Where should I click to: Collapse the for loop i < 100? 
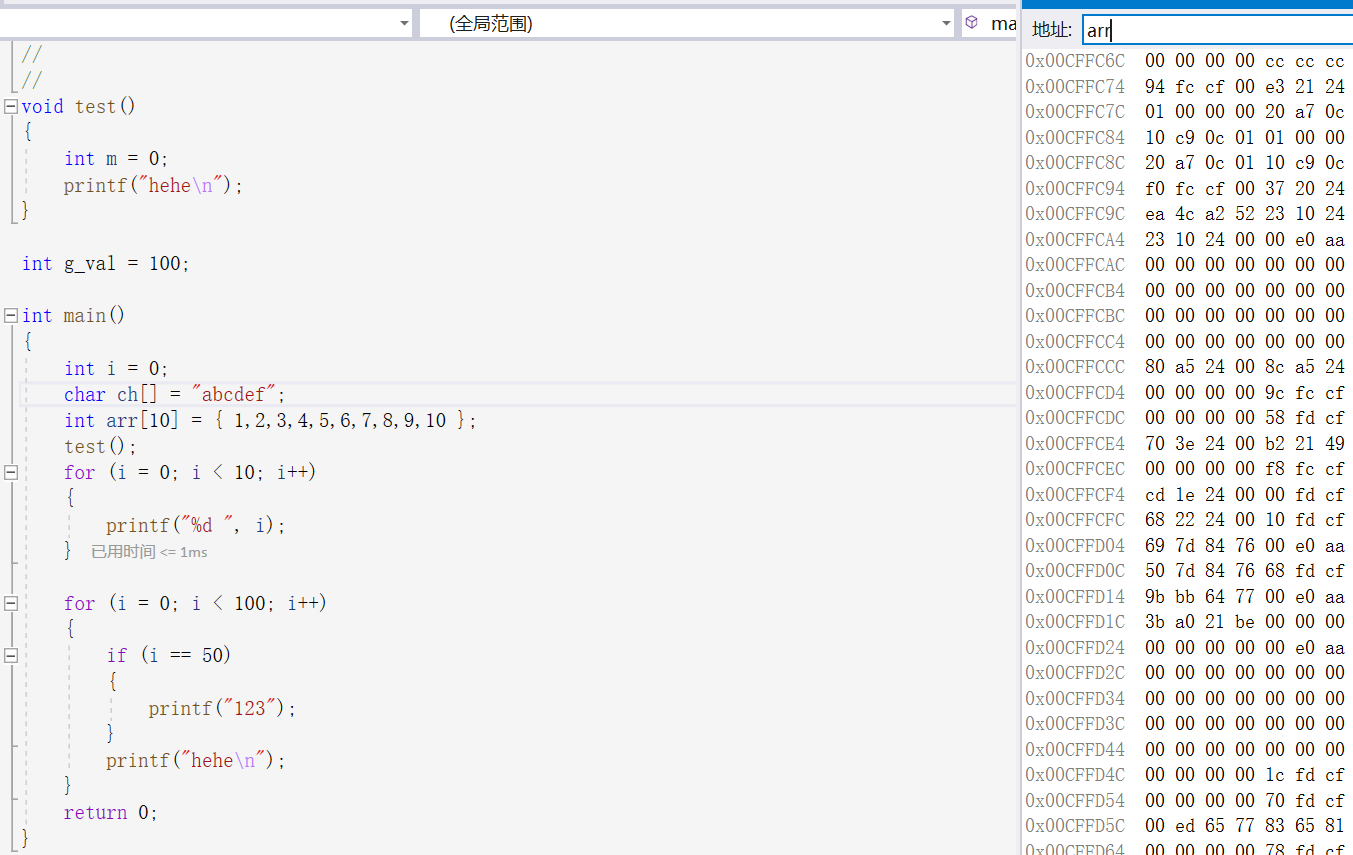click(10, 603)
